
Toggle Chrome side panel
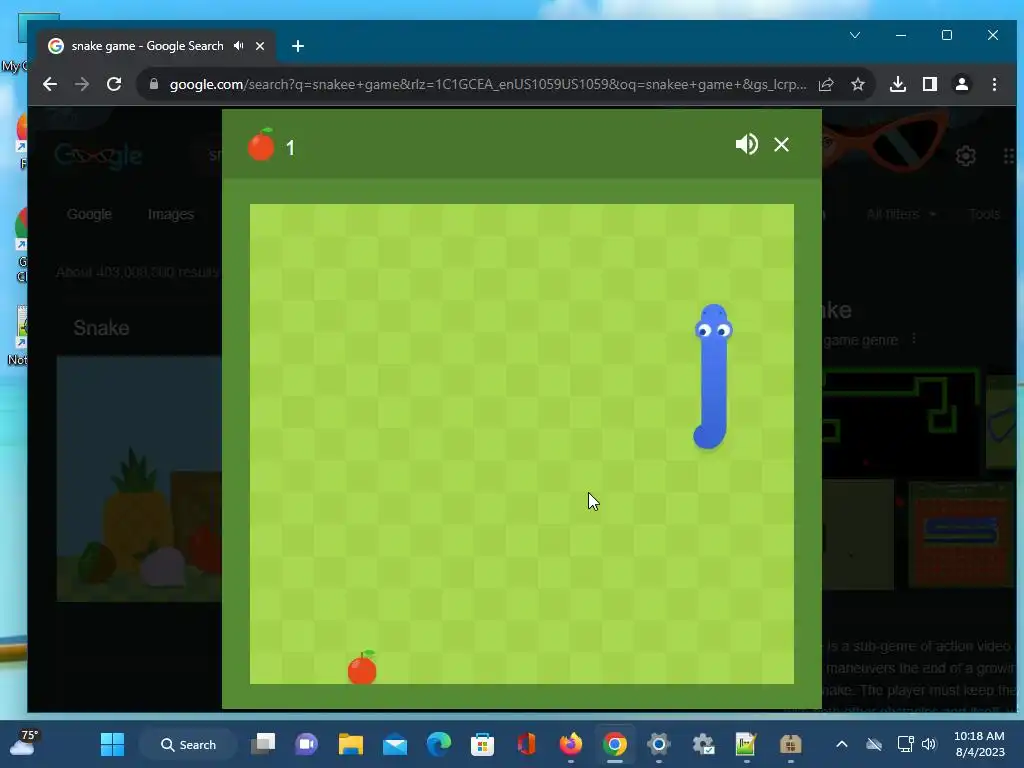point(930,84)
